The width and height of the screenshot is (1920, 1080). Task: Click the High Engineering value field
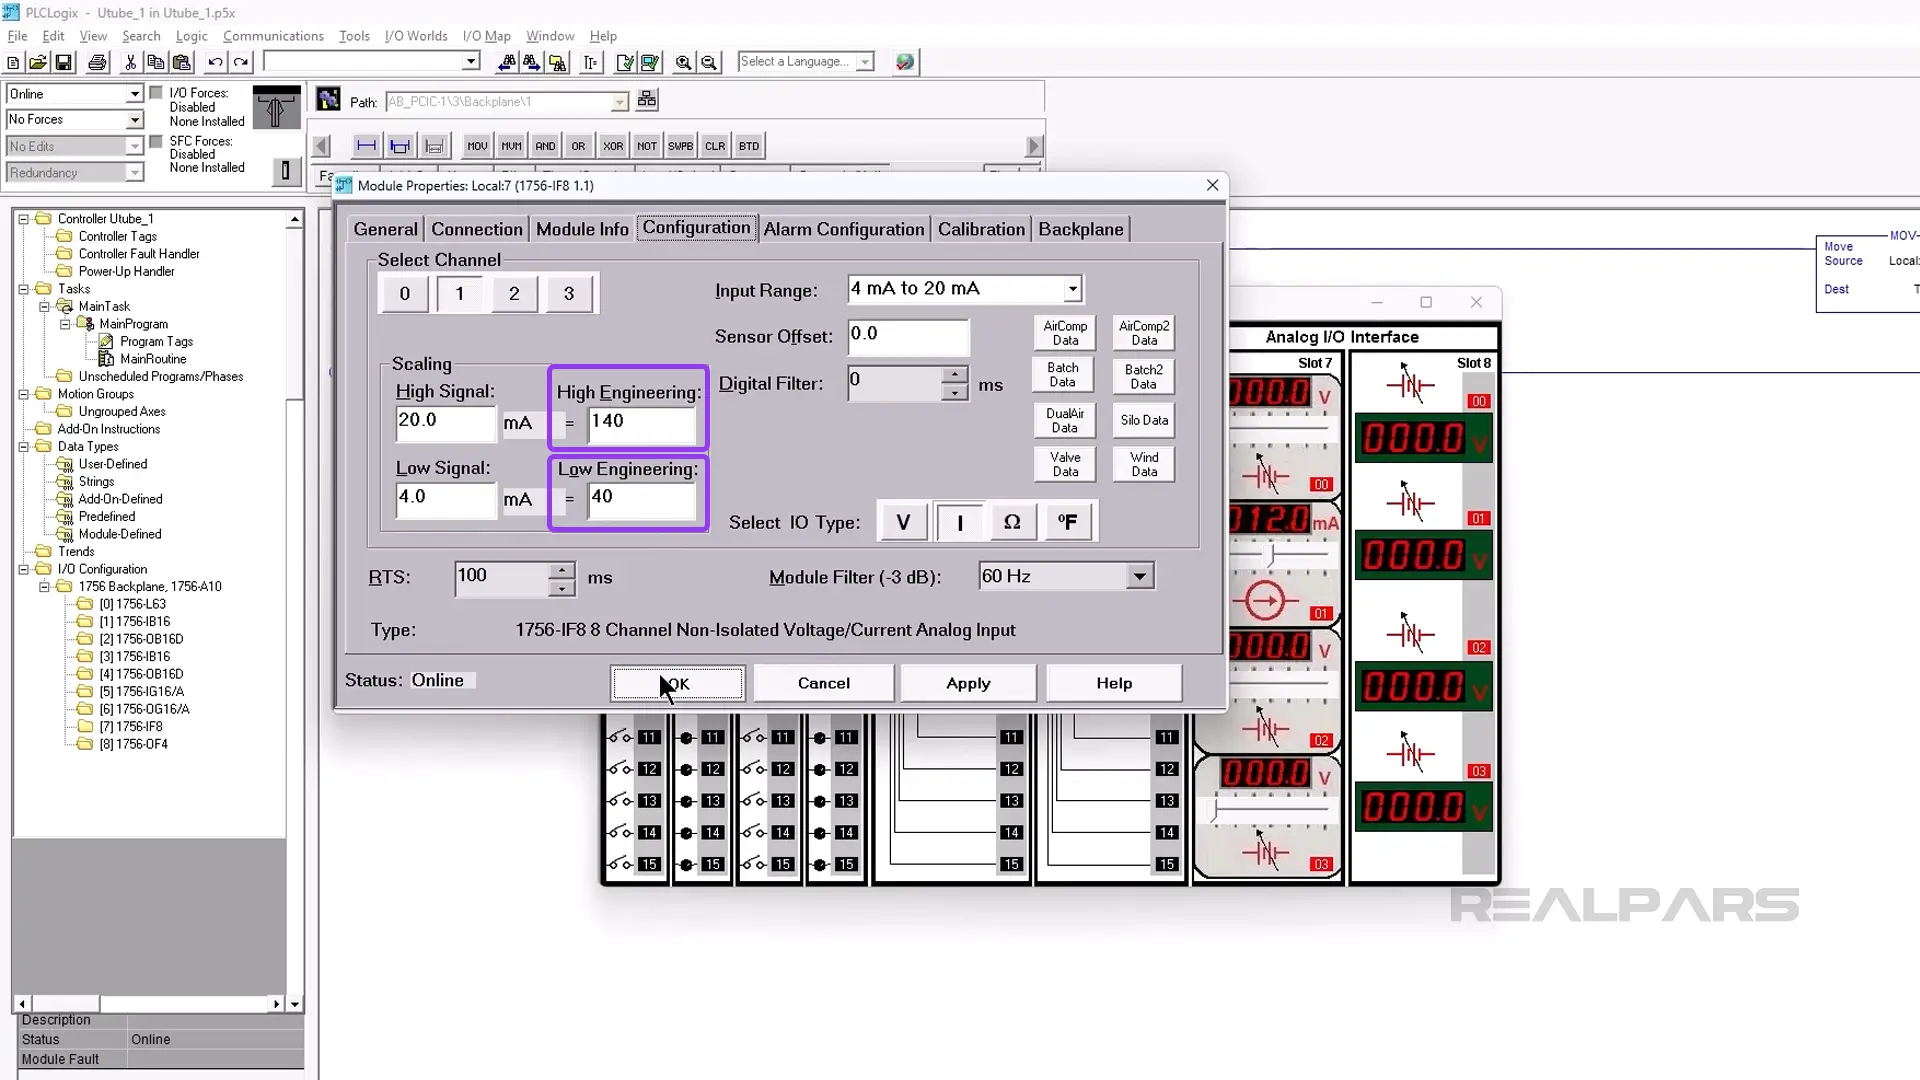coord(640,422)
